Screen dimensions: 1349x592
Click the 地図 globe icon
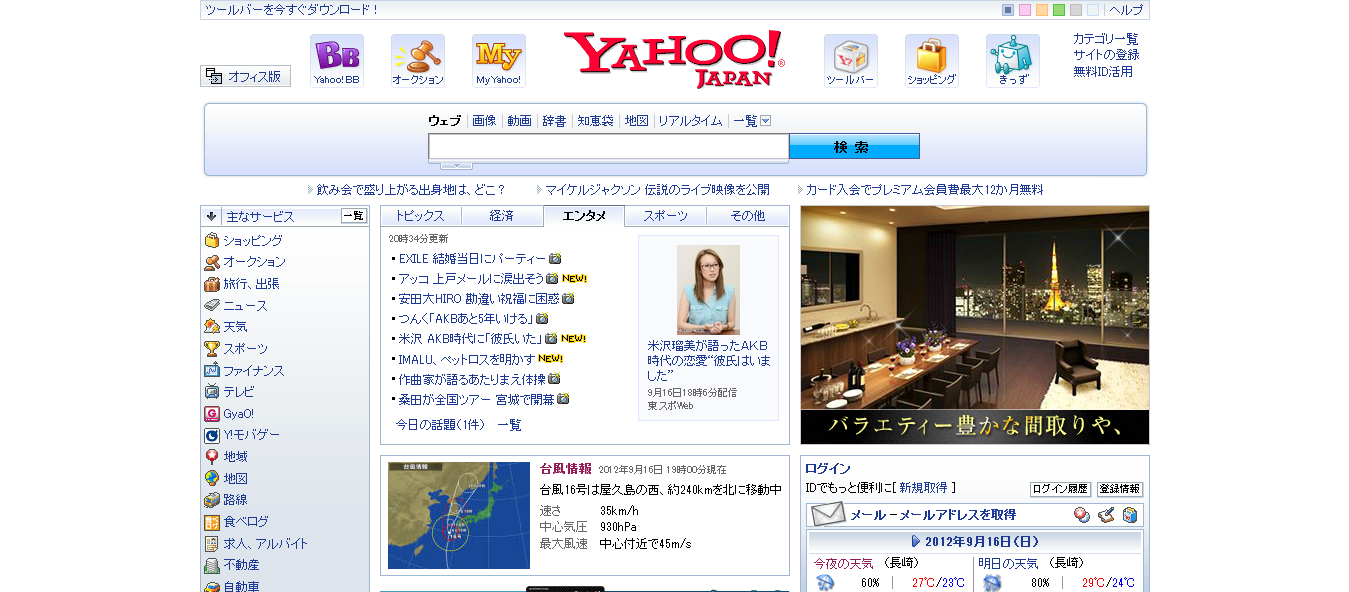click(x=212, y=478)
